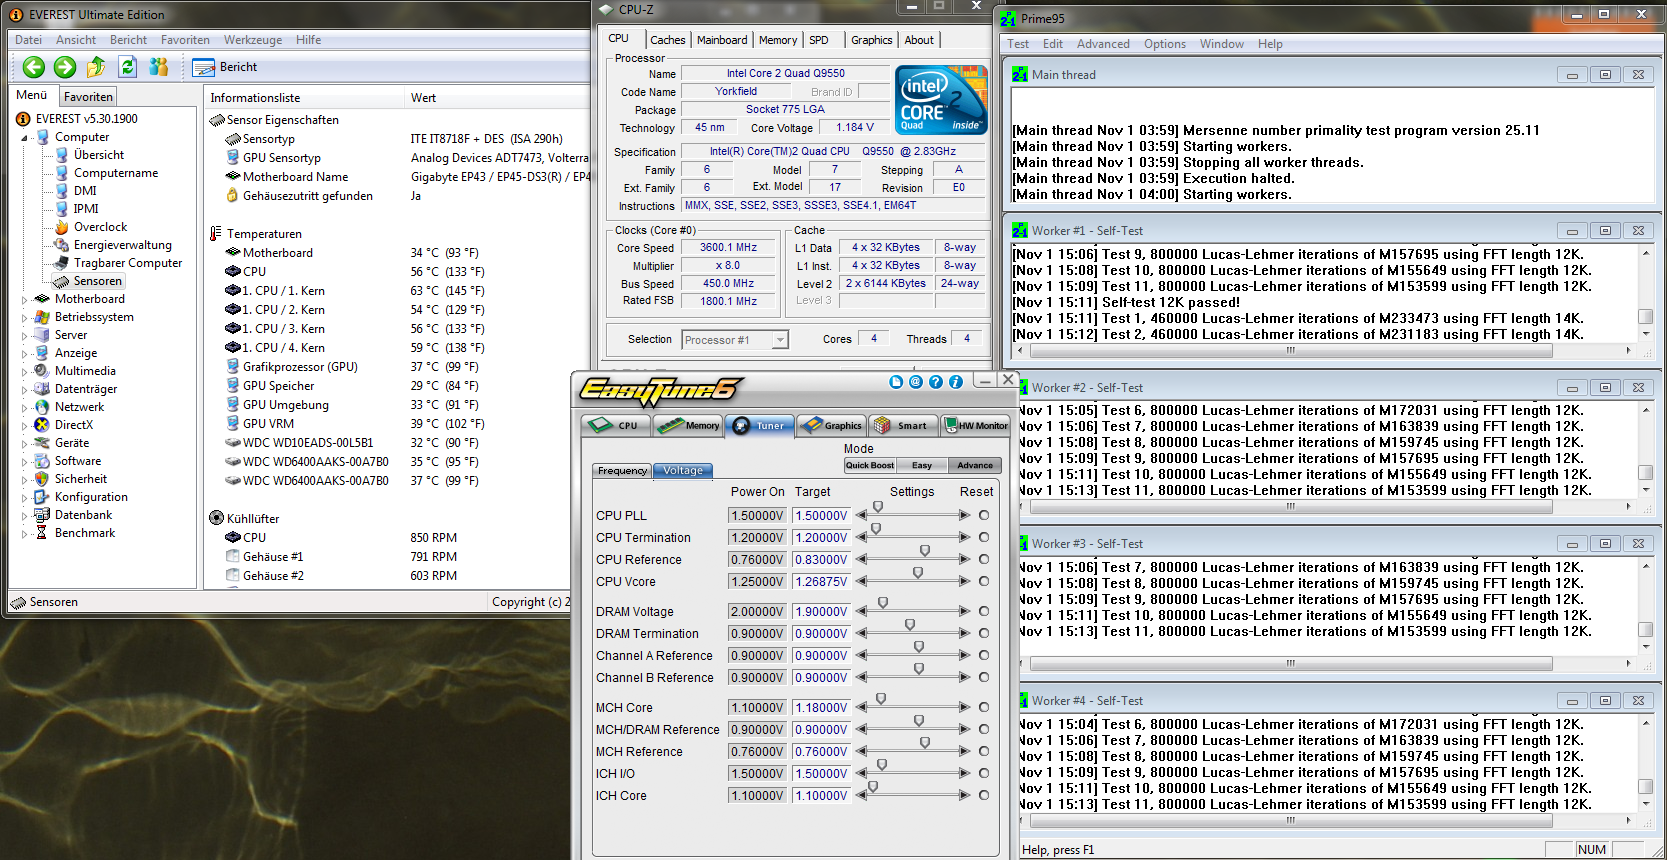Image resolution: width=1667 pixels, height=860 pixels.
Task: Open the EasyTune6 HW Monitor tab
Action: point(976,425)
